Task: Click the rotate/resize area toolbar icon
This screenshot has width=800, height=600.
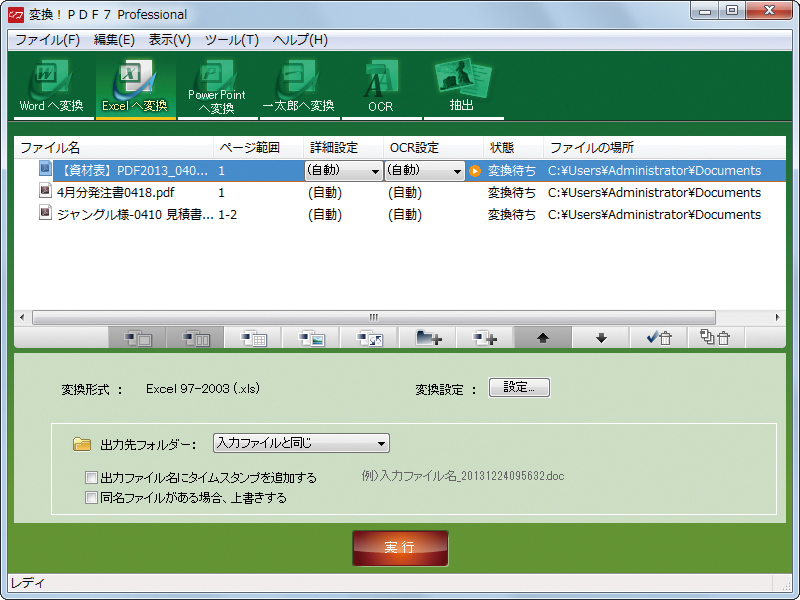Action: tap(369, 338)
